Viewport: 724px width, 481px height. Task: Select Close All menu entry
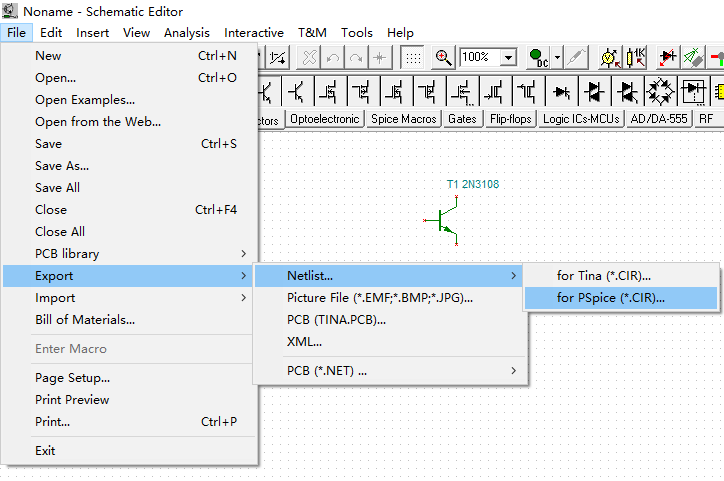coord(129,232)
